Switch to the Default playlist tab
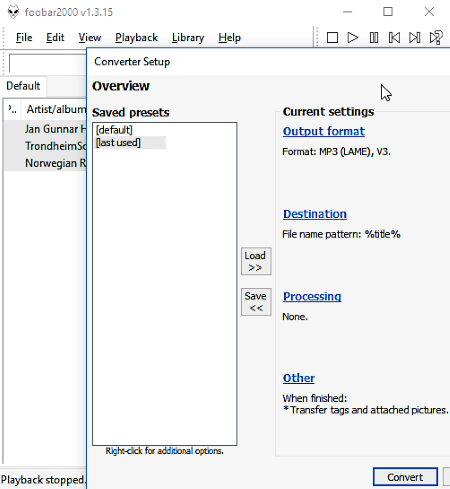The height and width of the screenshot is (489, 450). coord(23,86)
